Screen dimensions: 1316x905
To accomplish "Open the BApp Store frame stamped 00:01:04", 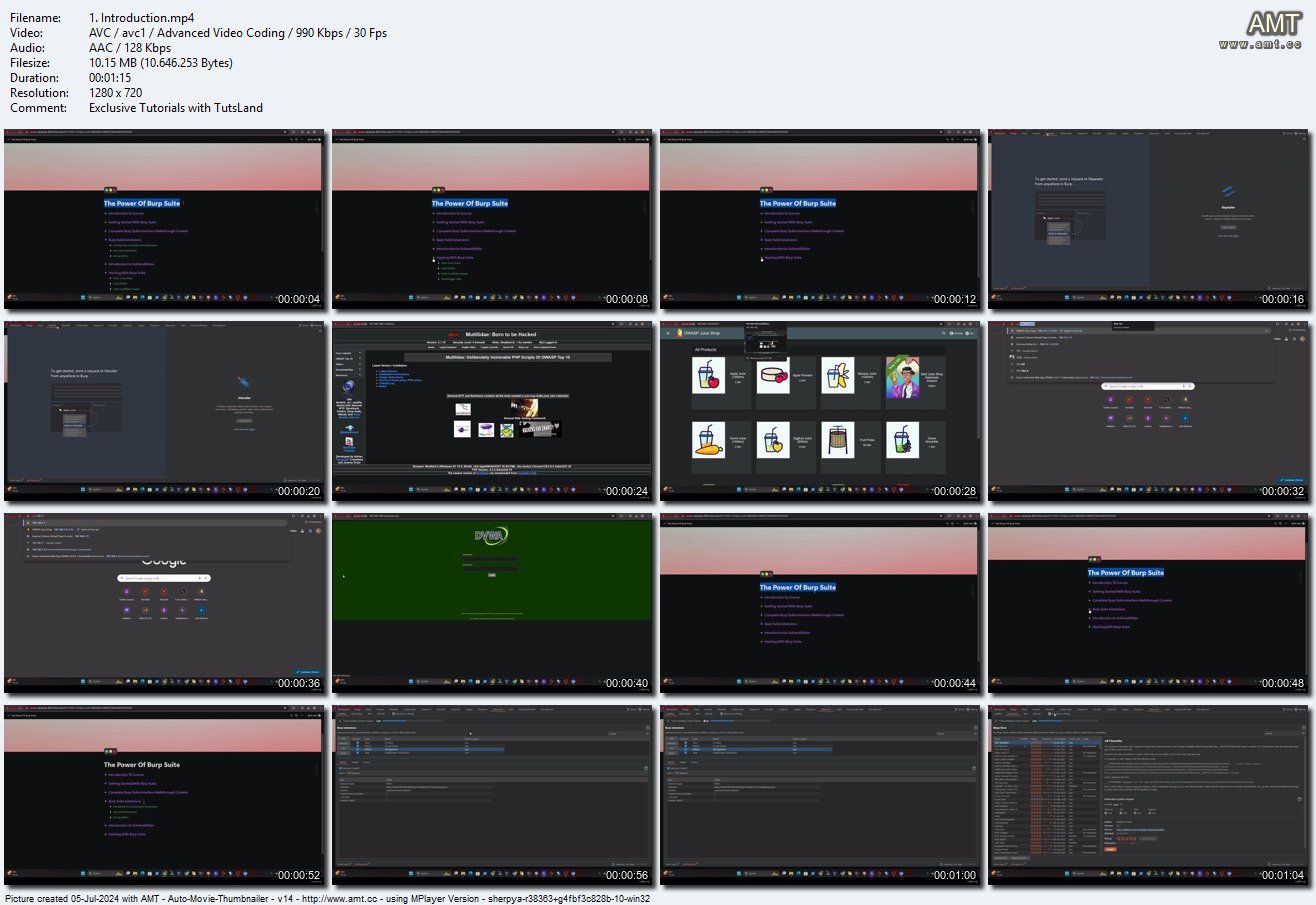I will [1148, 793].
